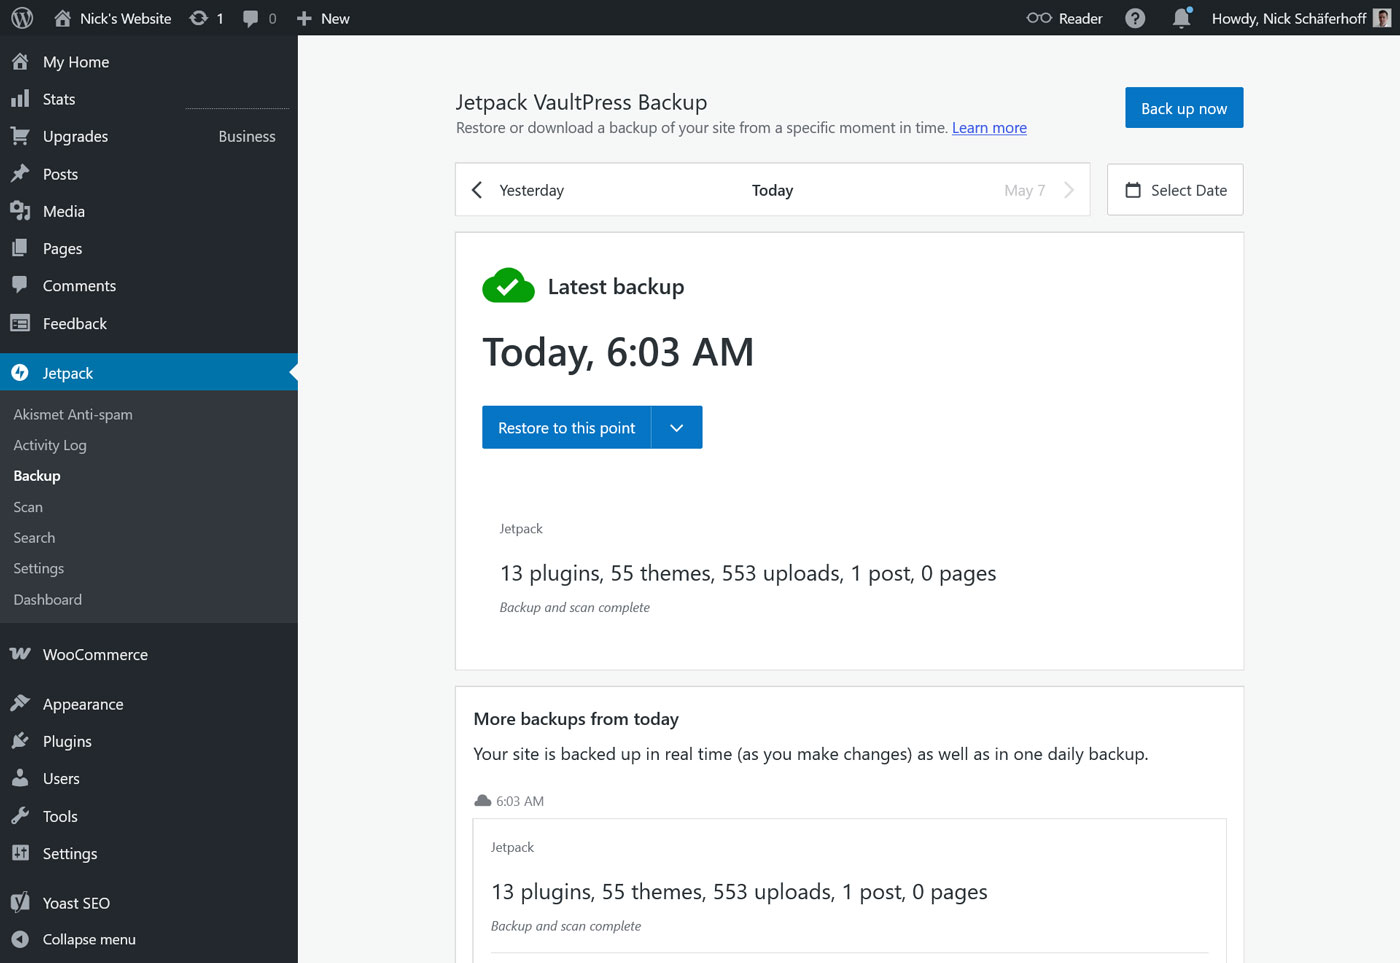Viewport: 1400px width, 963px height.
Task: Click the May 7 next chevron
Action: 1069,190
